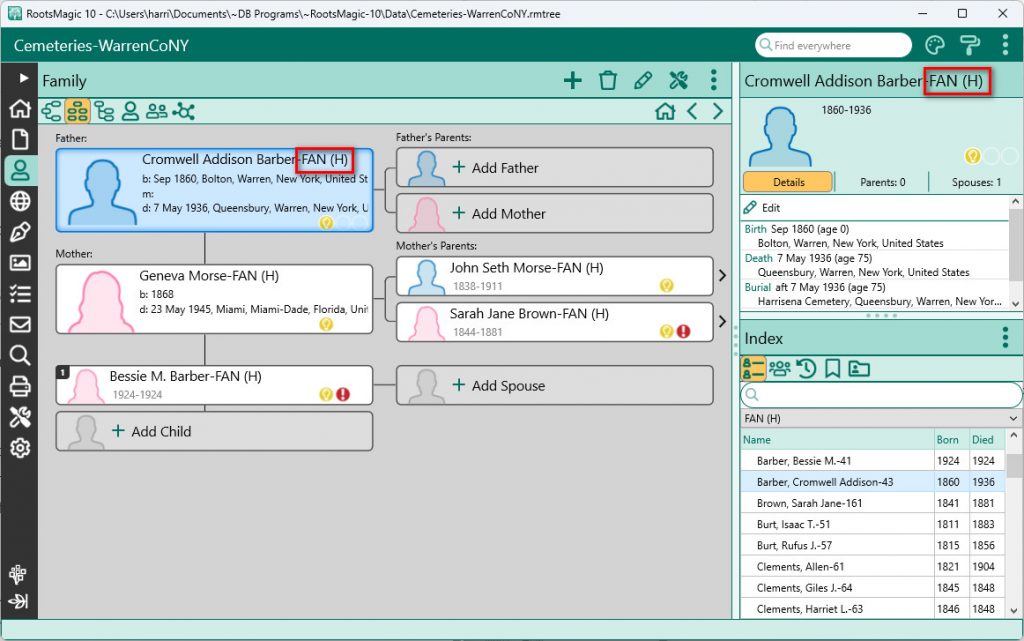
Task: Select the Family view icon
Action: [x=77, y=112]
